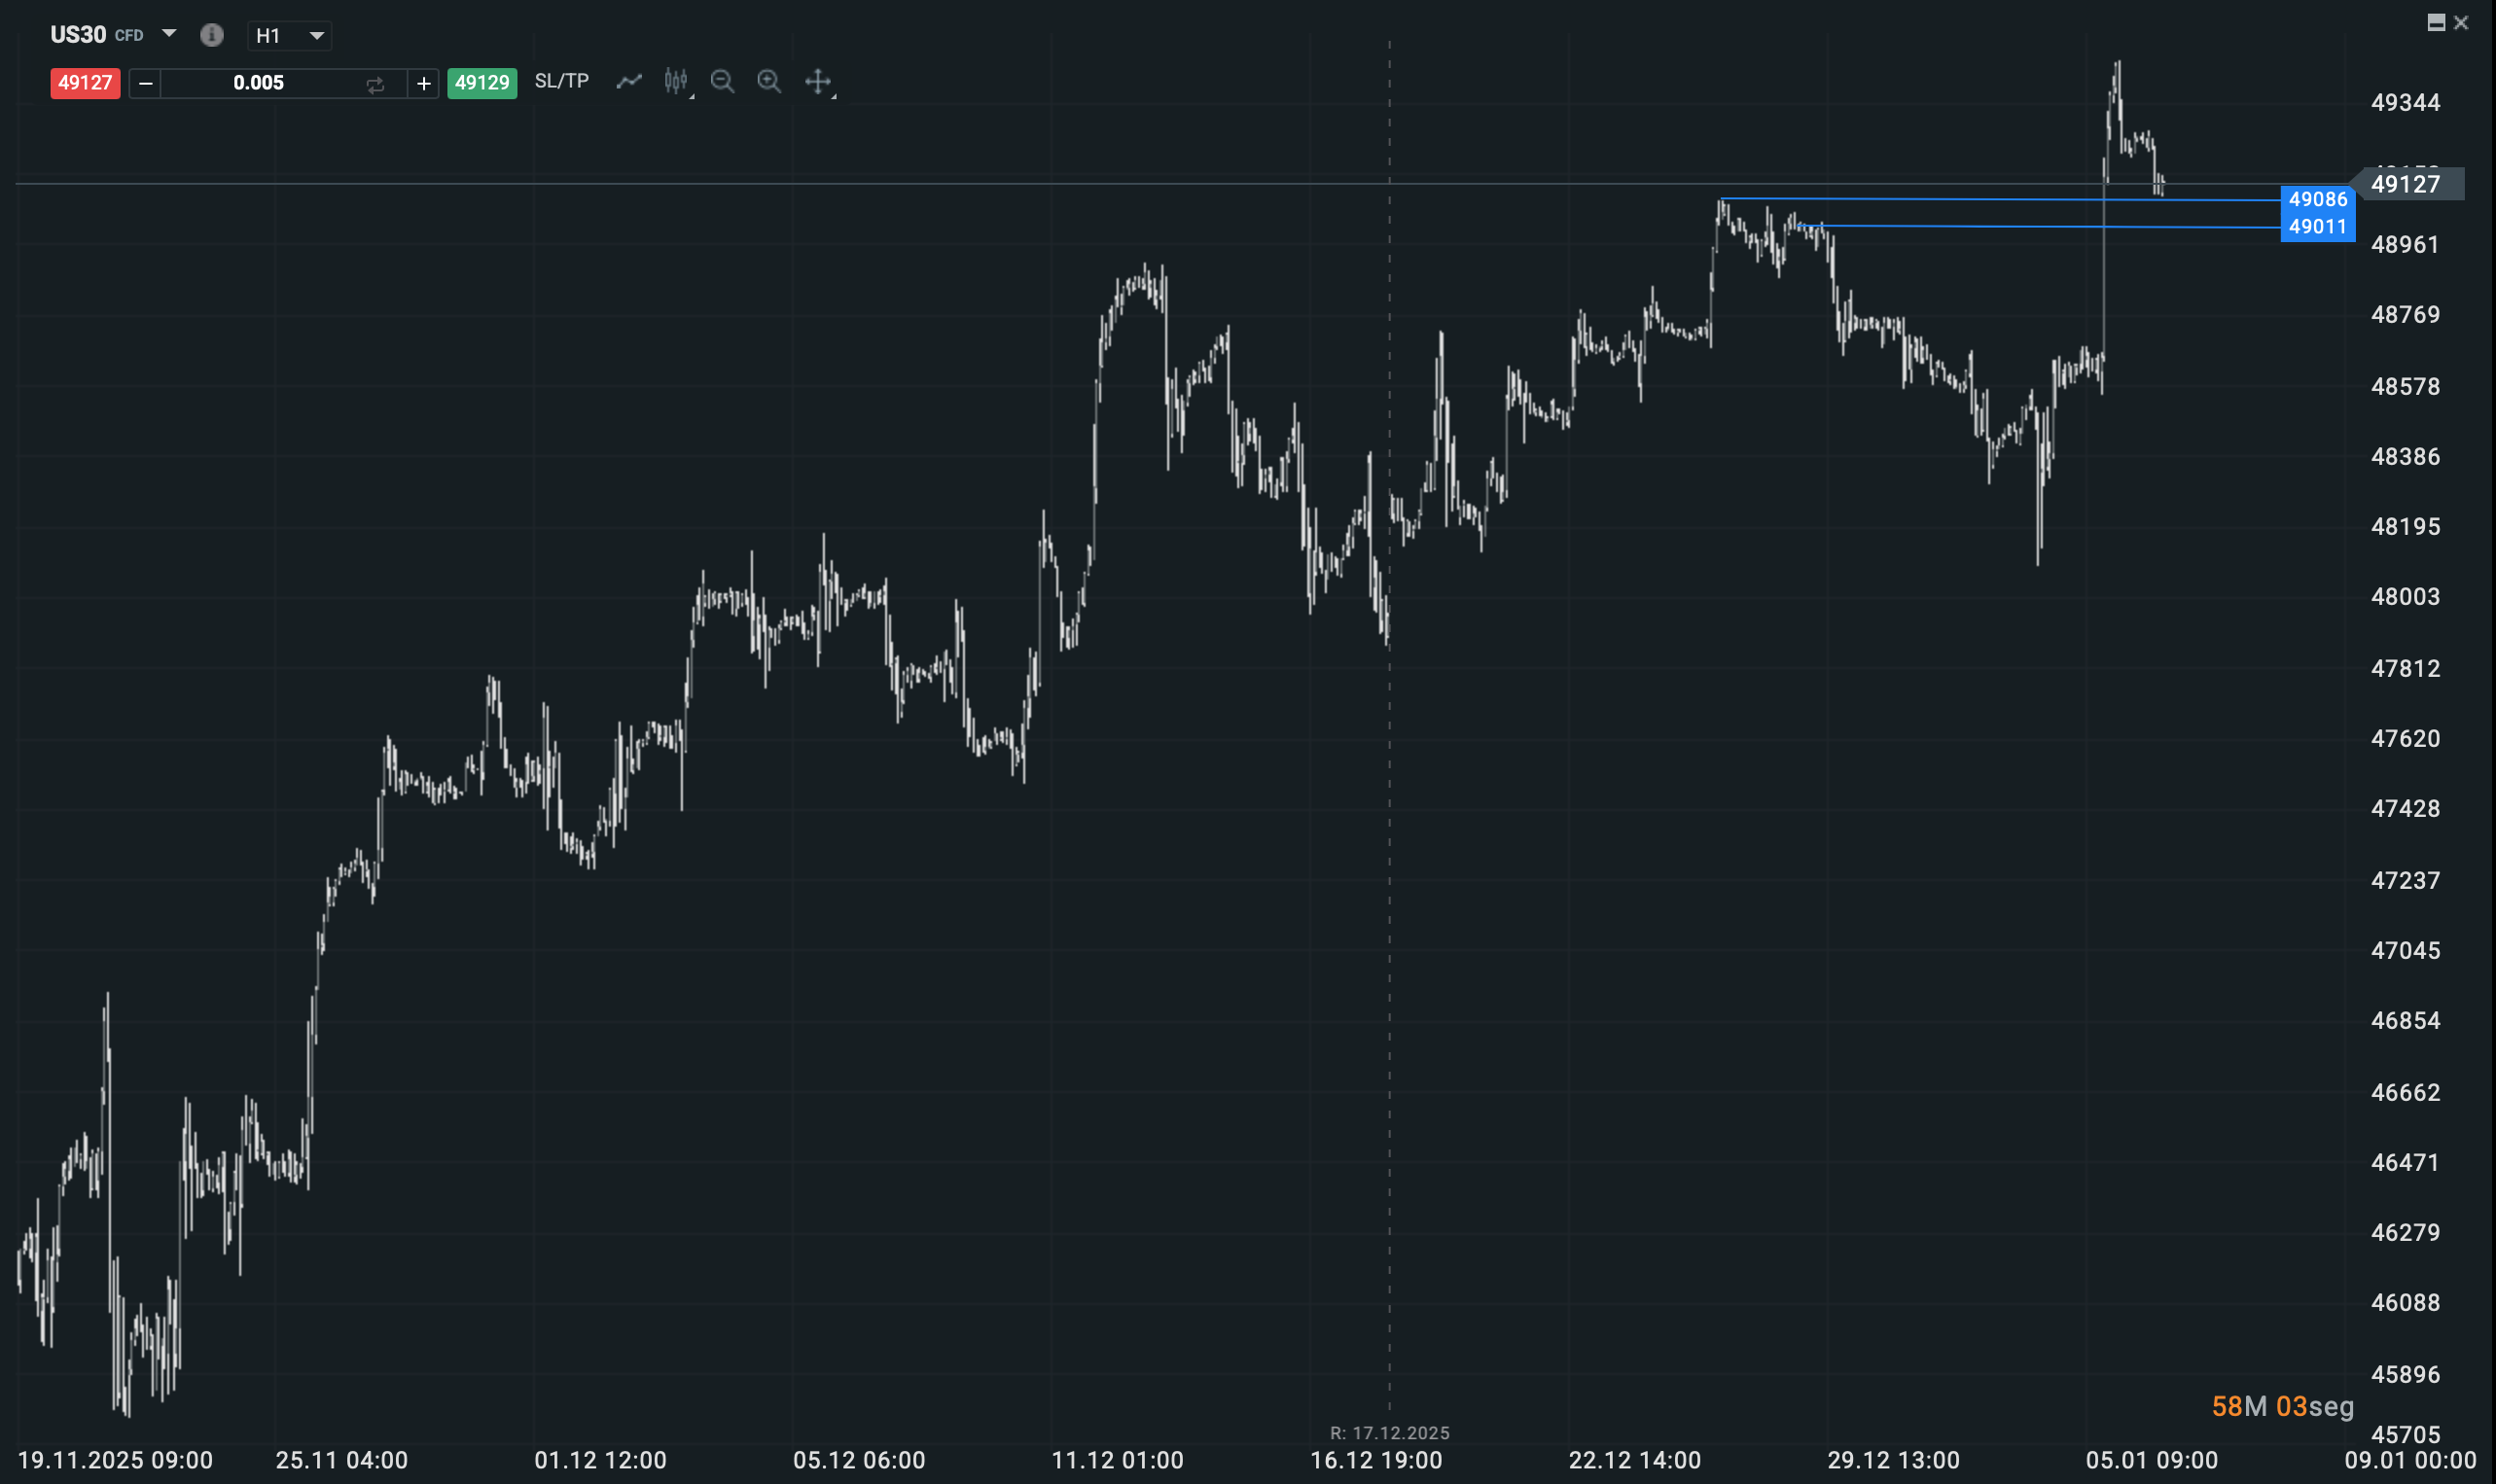
Task: Increase volume with the plus stepper
Action: (x=423, y=84)
